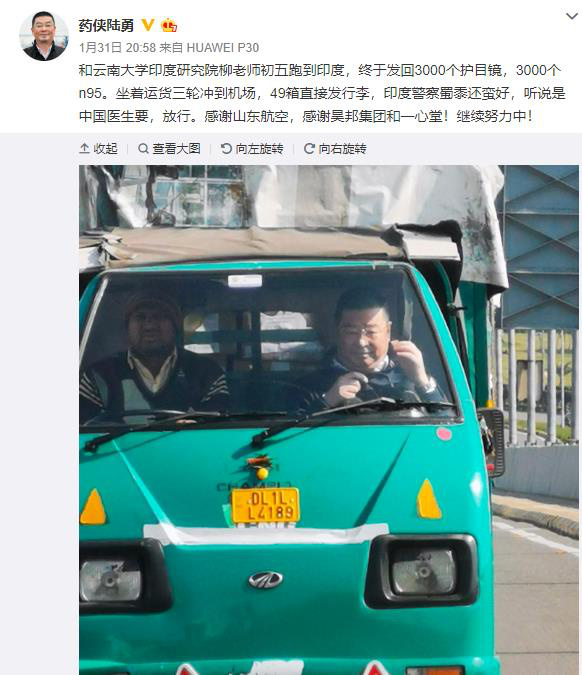Screen dimensions: 582x675
Task: Click the crown membership badge icon
Action: [x=169, y=25]
